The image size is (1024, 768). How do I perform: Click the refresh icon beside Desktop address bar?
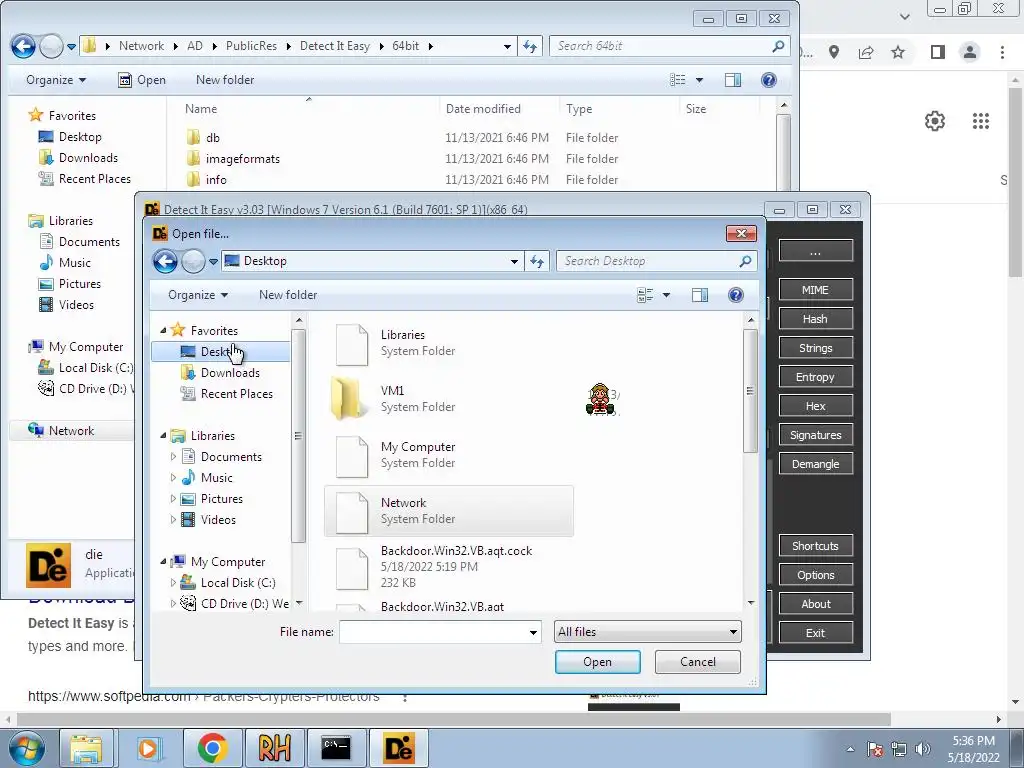(x=537, y=261)
